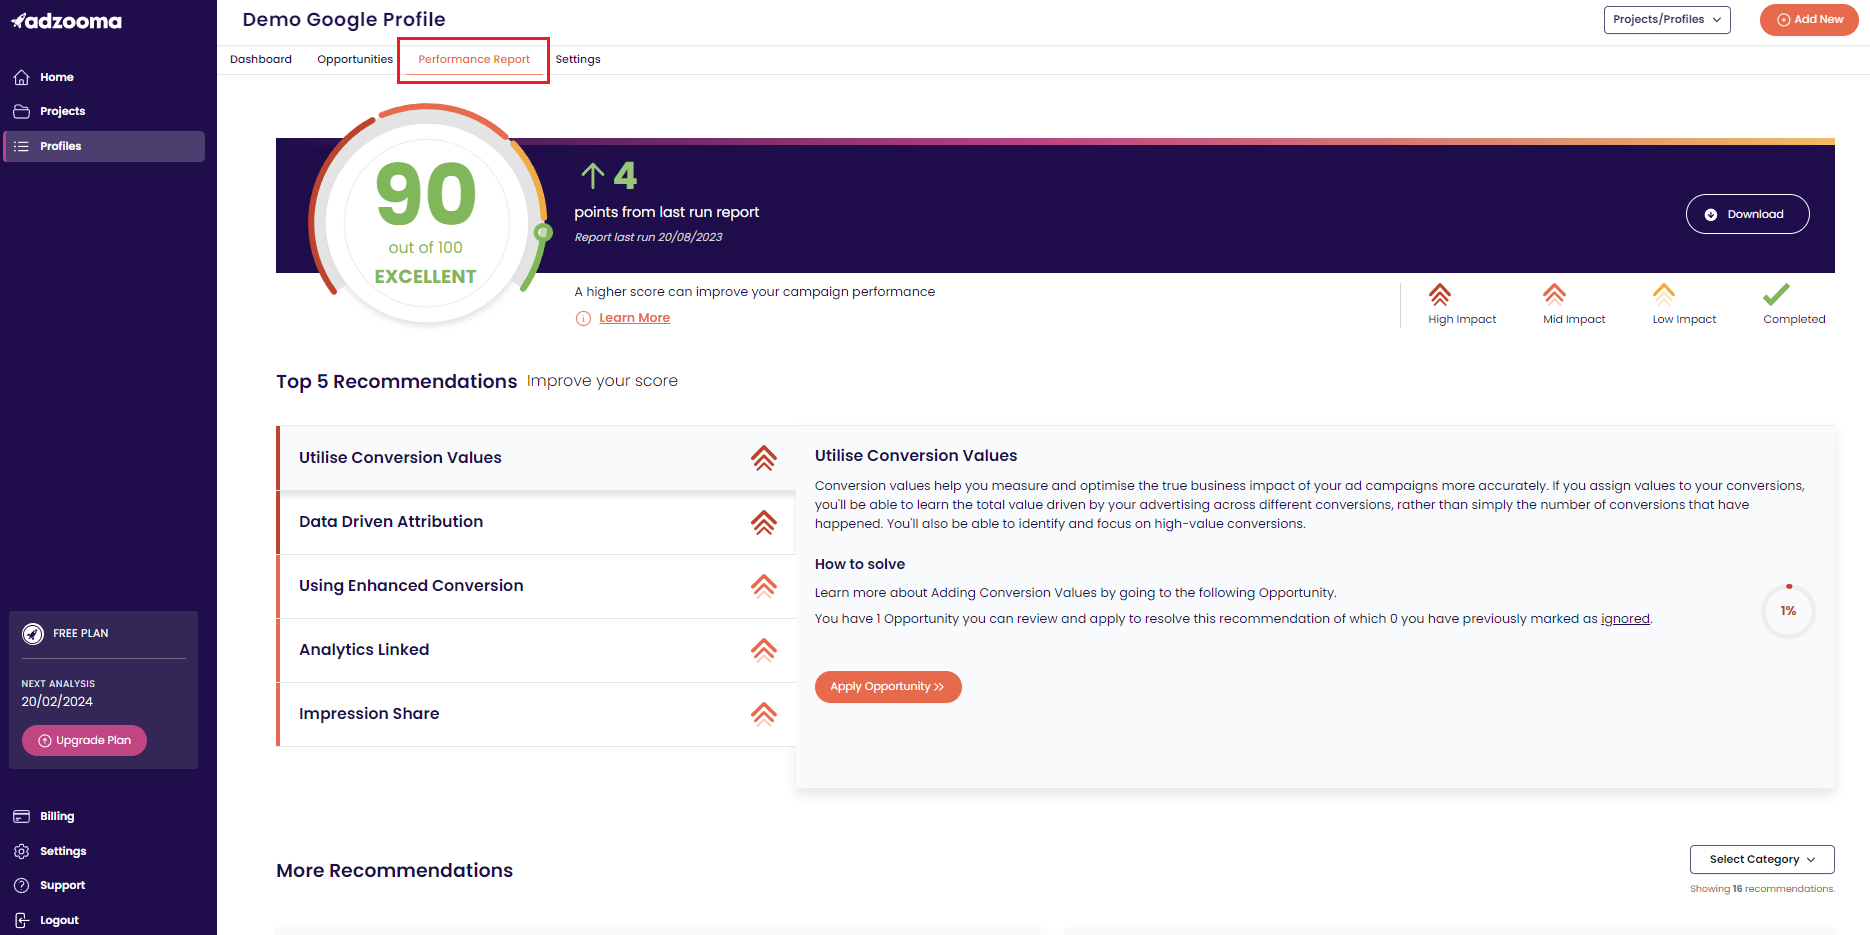Click the Support question mark icon
1870x935 pixels.
point(21,885)
